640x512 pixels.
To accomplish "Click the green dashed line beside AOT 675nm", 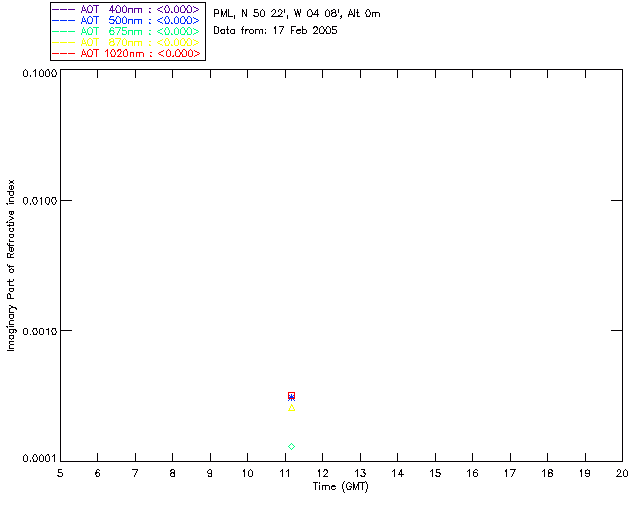I will [64, 32].
